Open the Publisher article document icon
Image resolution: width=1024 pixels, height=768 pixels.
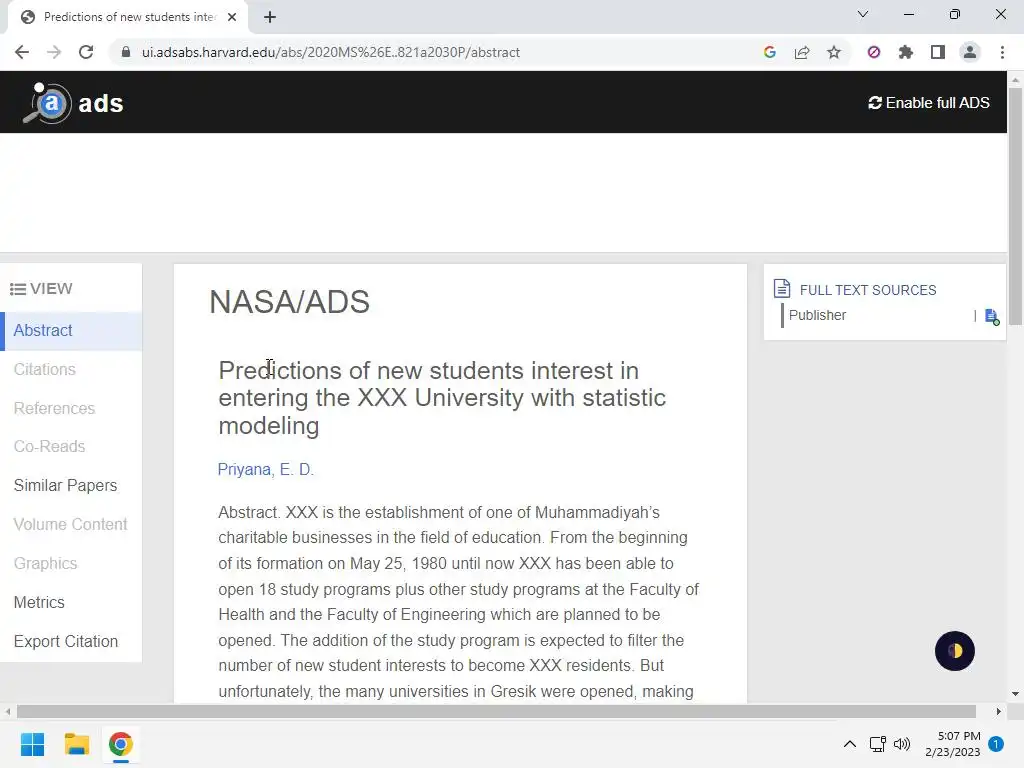pyautogui.click(x=991, y=317)
